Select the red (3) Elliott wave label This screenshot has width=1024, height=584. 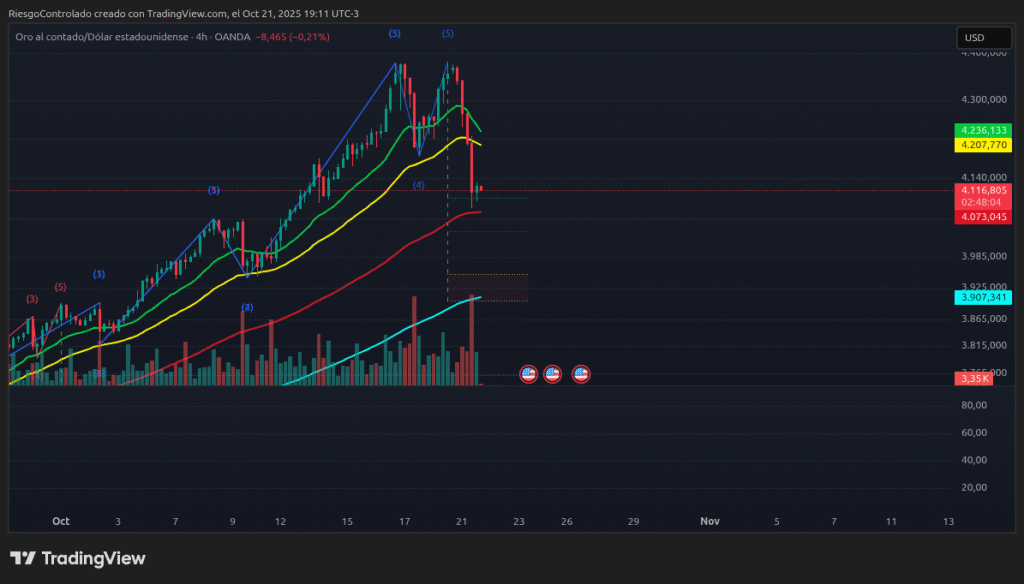pyautogui.click(x=32, y=299)
